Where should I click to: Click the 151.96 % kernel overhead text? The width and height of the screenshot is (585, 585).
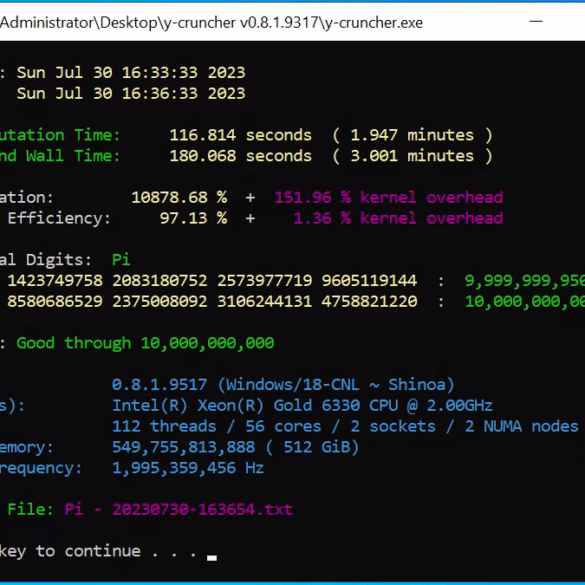point(389,197)
